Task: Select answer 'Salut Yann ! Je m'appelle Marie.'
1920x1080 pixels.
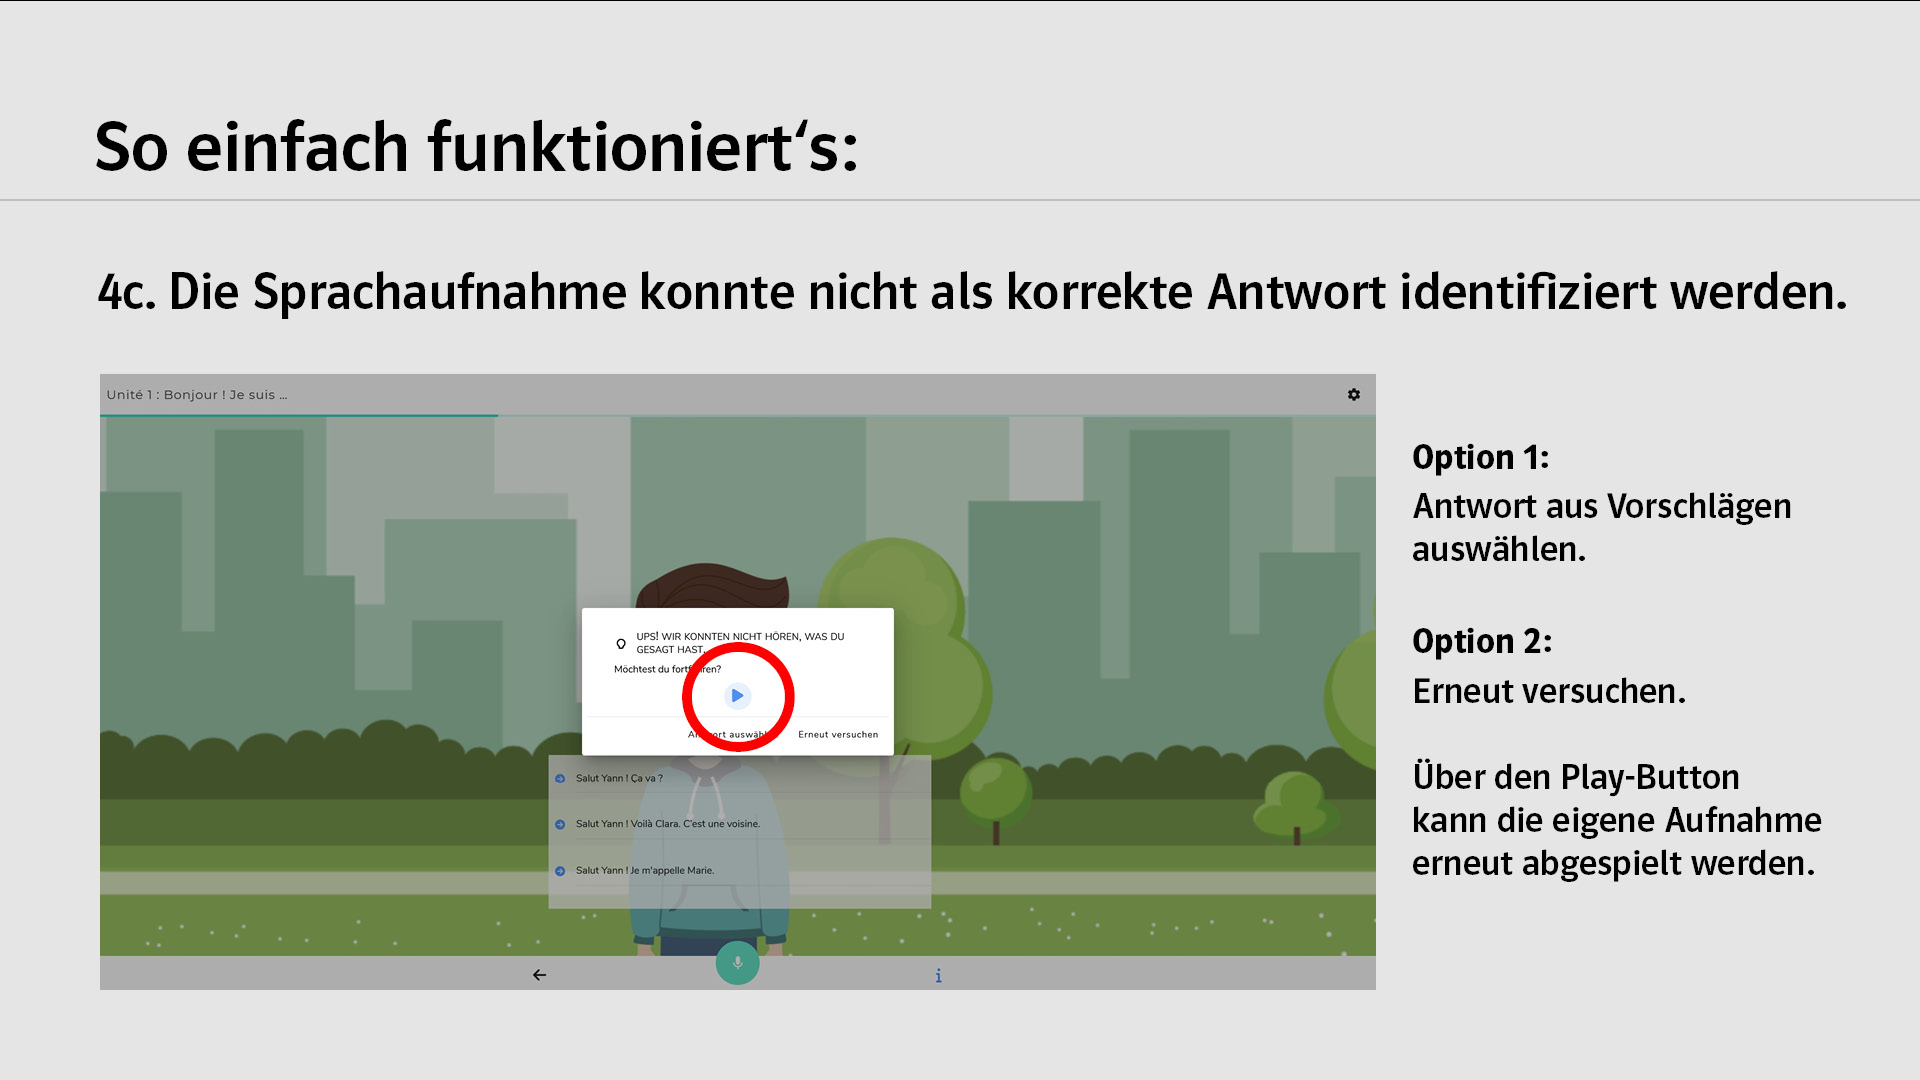Action: [739, 871]
